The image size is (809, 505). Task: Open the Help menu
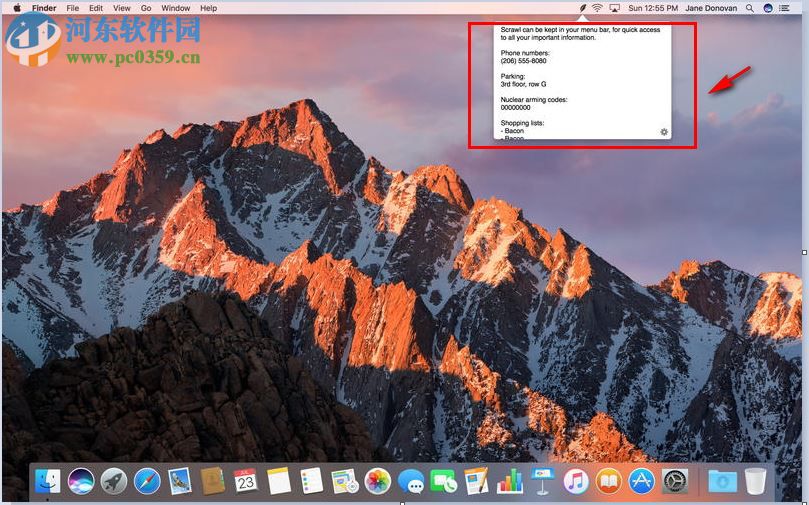[208, 8]
